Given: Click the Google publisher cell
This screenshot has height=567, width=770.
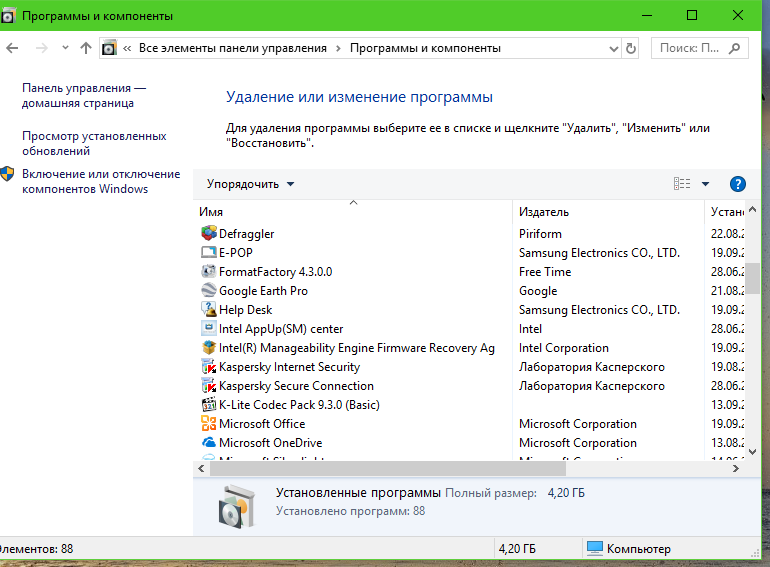Looking at the screenshot, I should (x=538, y=291).
